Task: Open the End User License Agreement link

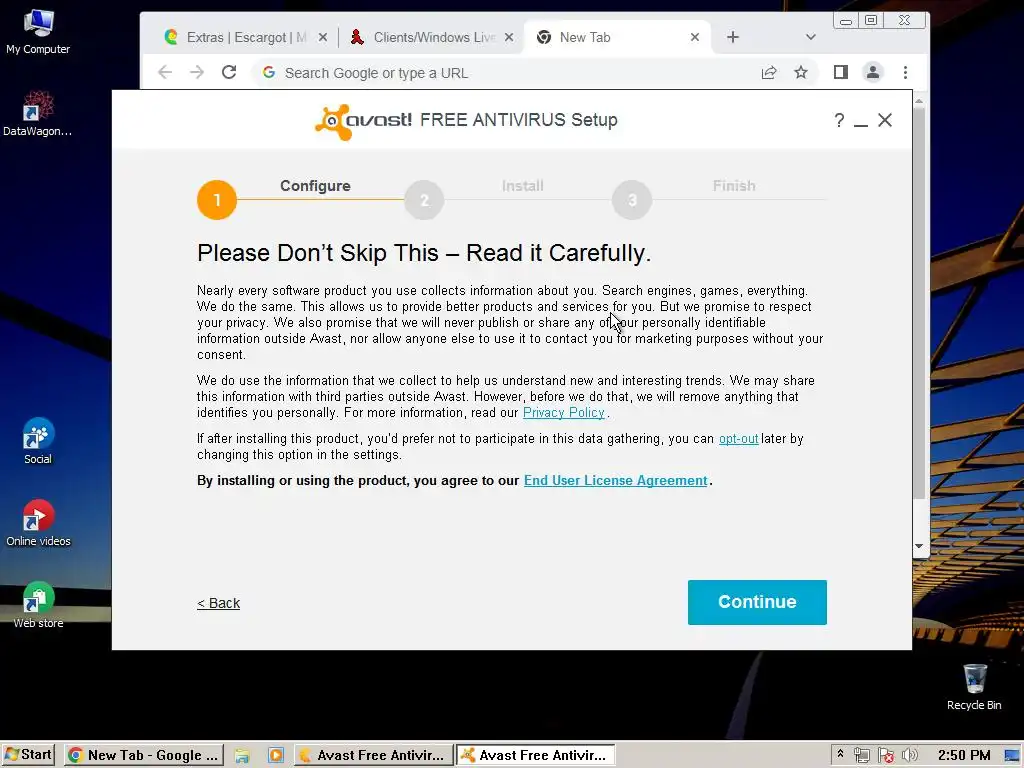Action: coord(615,481)
